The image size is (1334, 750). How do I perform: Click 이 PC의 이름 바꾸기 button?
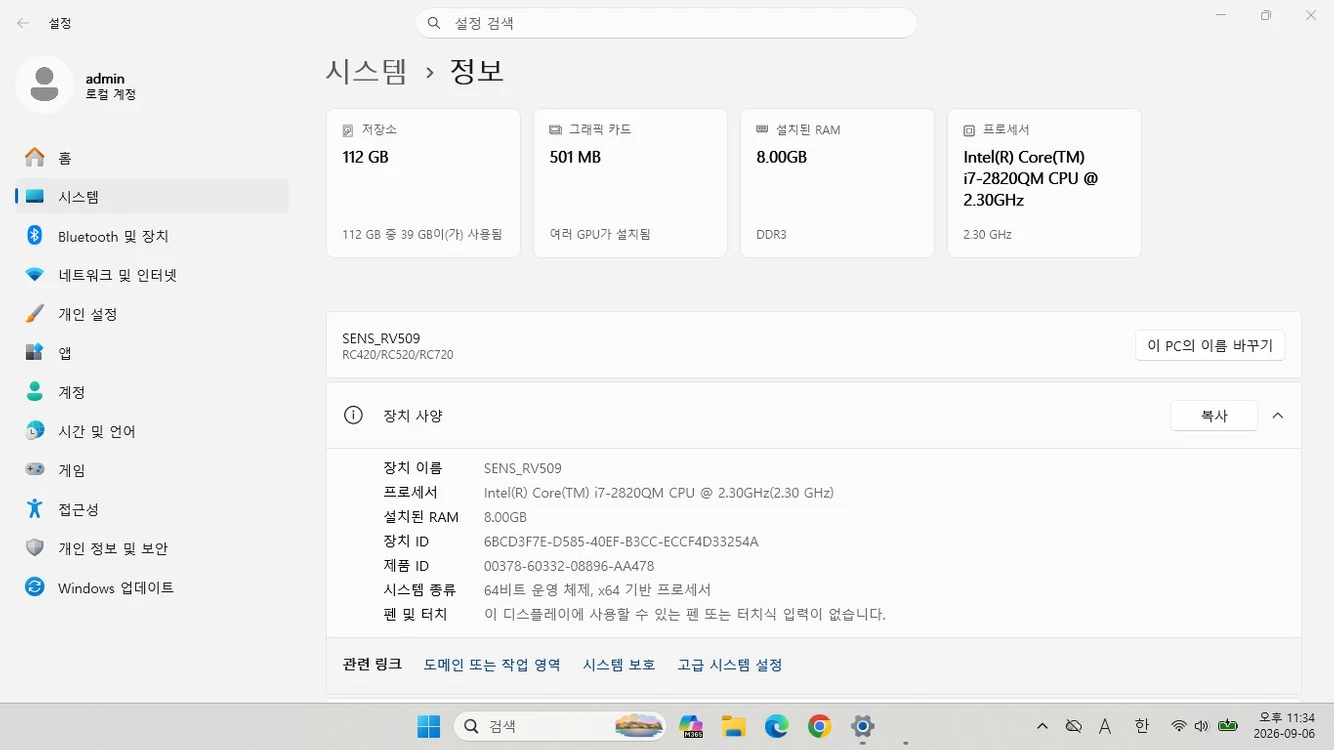point(1210,346)
